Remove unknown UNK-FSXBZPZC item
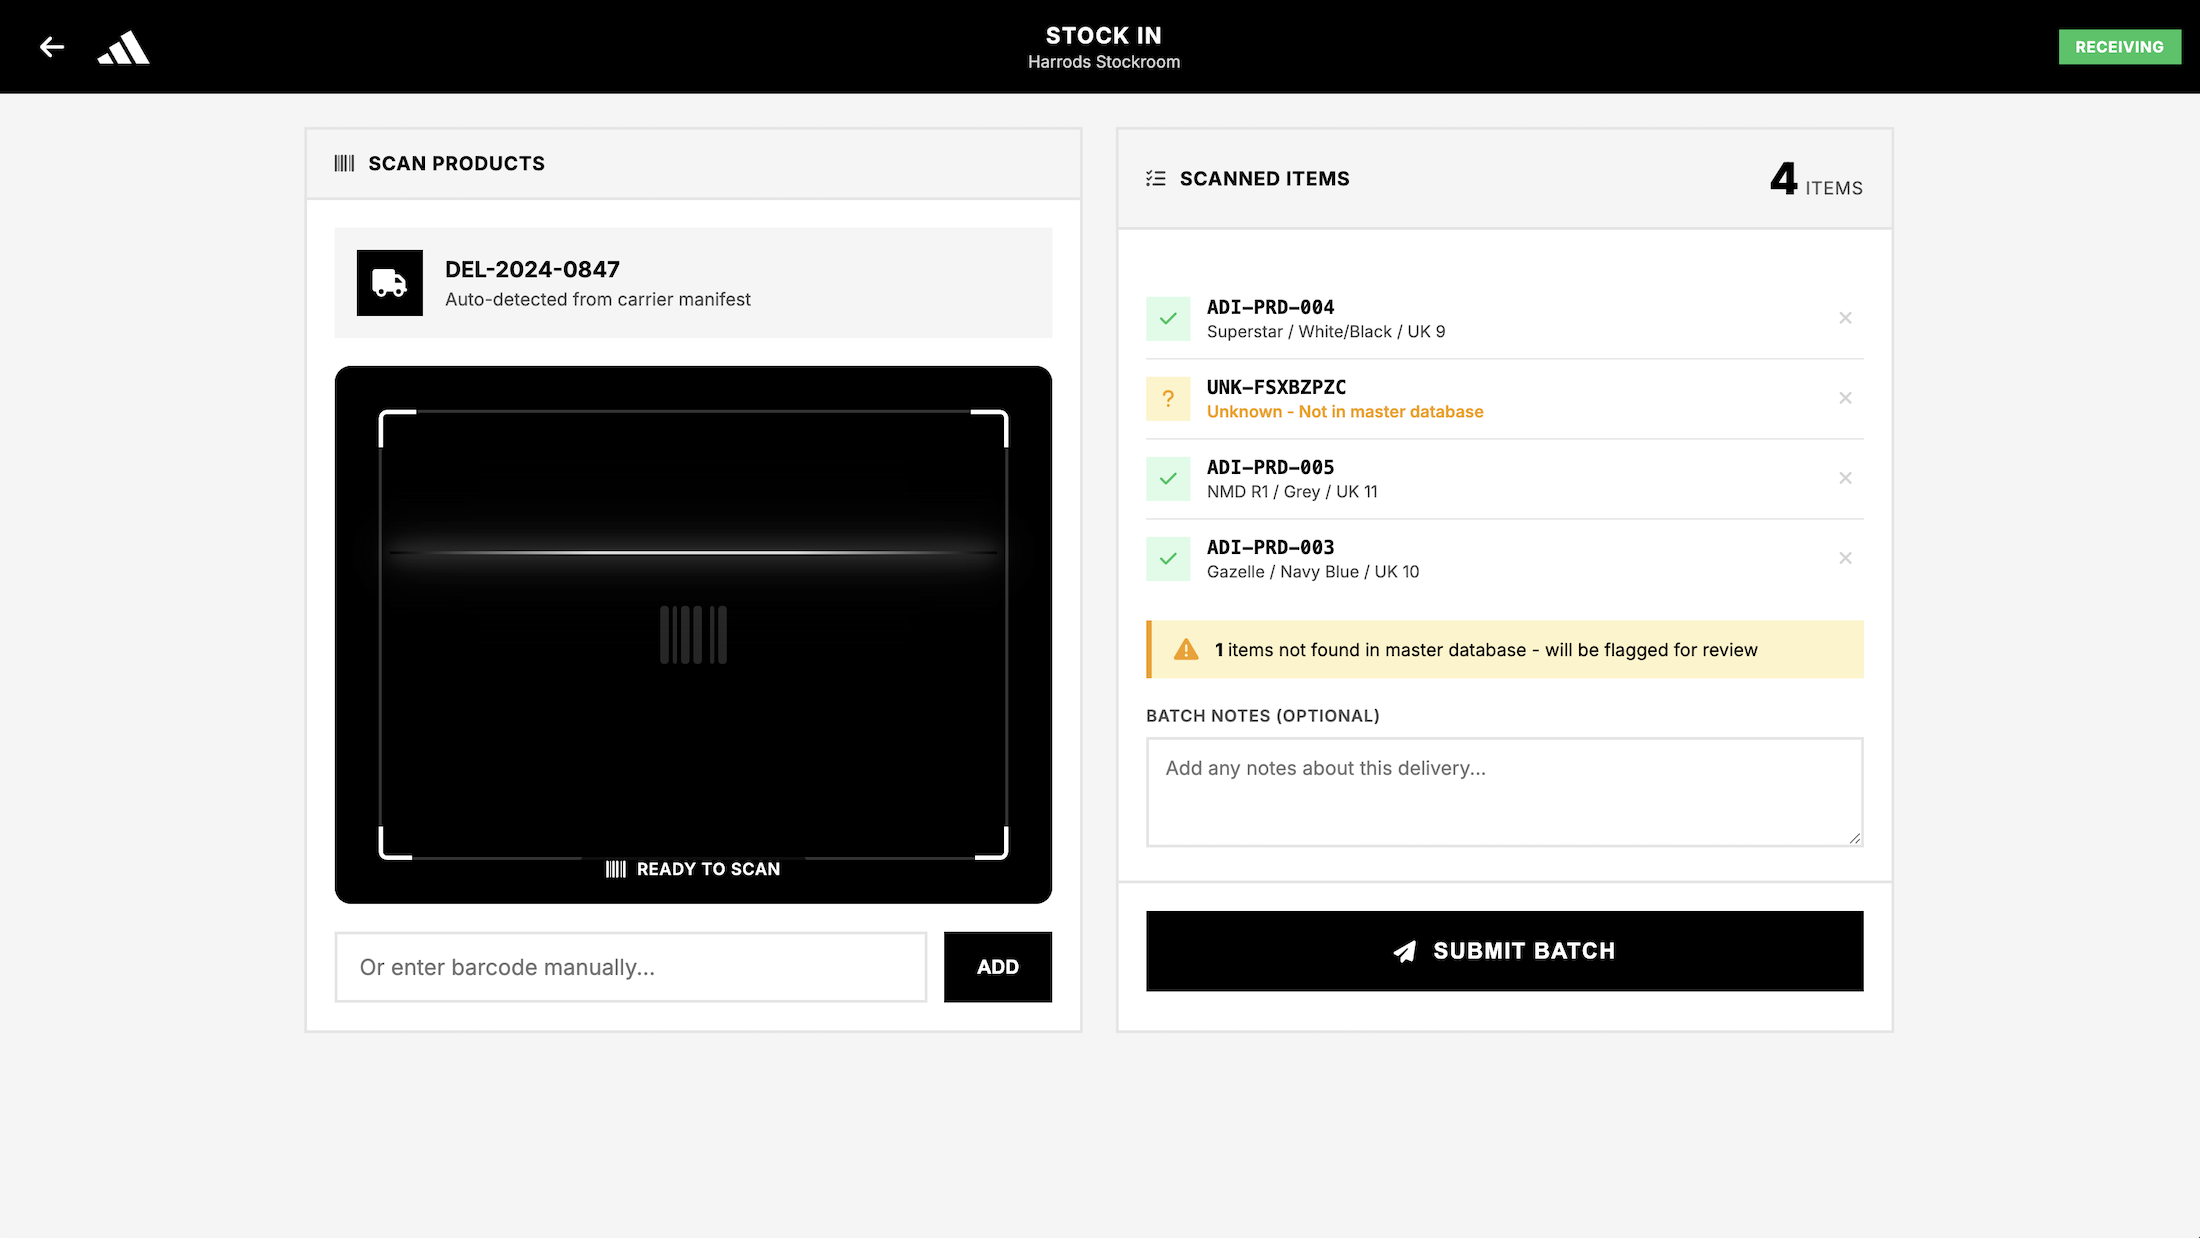2200x1238 pixels. (x=1845, y=398)
